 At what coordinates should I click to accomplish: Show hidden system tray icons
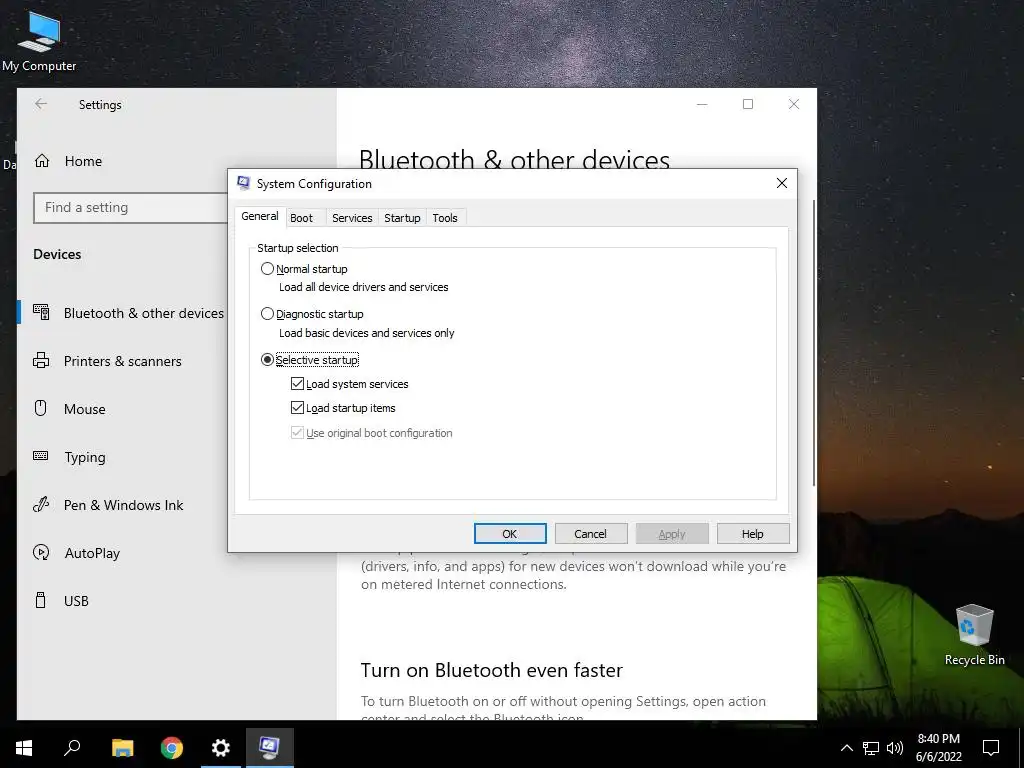click(x=846, y=748)
